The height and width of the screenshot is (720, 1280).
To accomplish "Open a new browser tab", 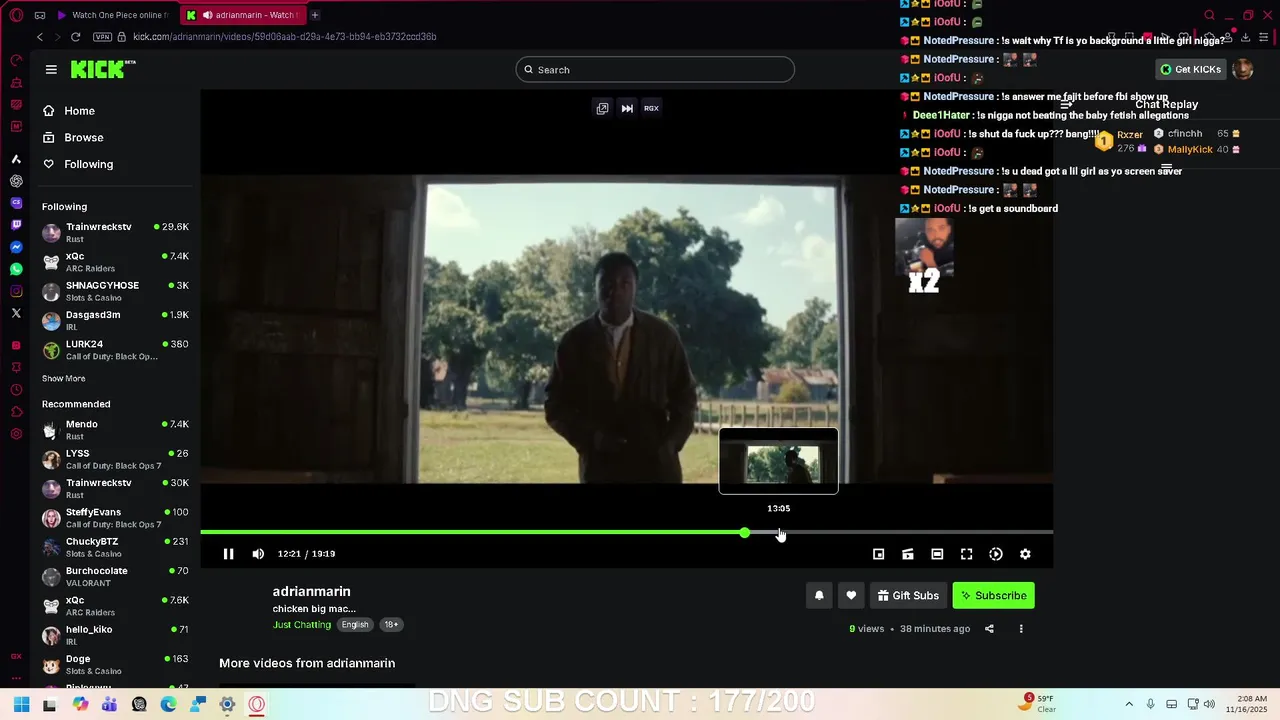I will [x=315, y=15].
